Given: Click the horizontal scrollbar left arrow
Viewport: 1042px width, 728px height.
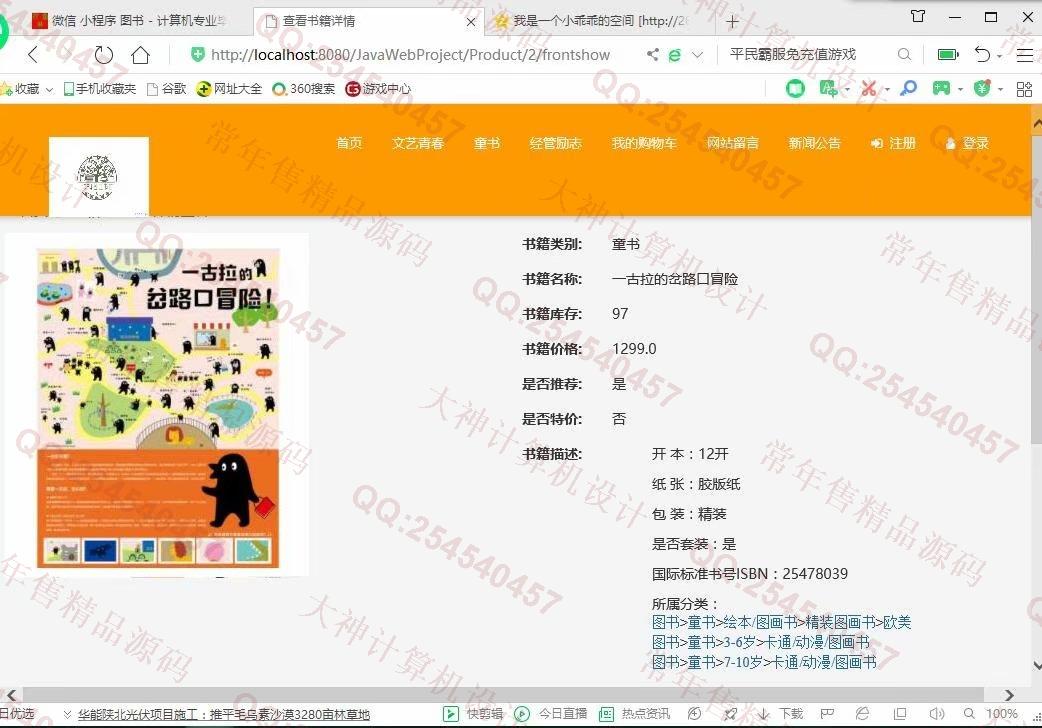Looking at the screenshot, I should pos(11,695).
